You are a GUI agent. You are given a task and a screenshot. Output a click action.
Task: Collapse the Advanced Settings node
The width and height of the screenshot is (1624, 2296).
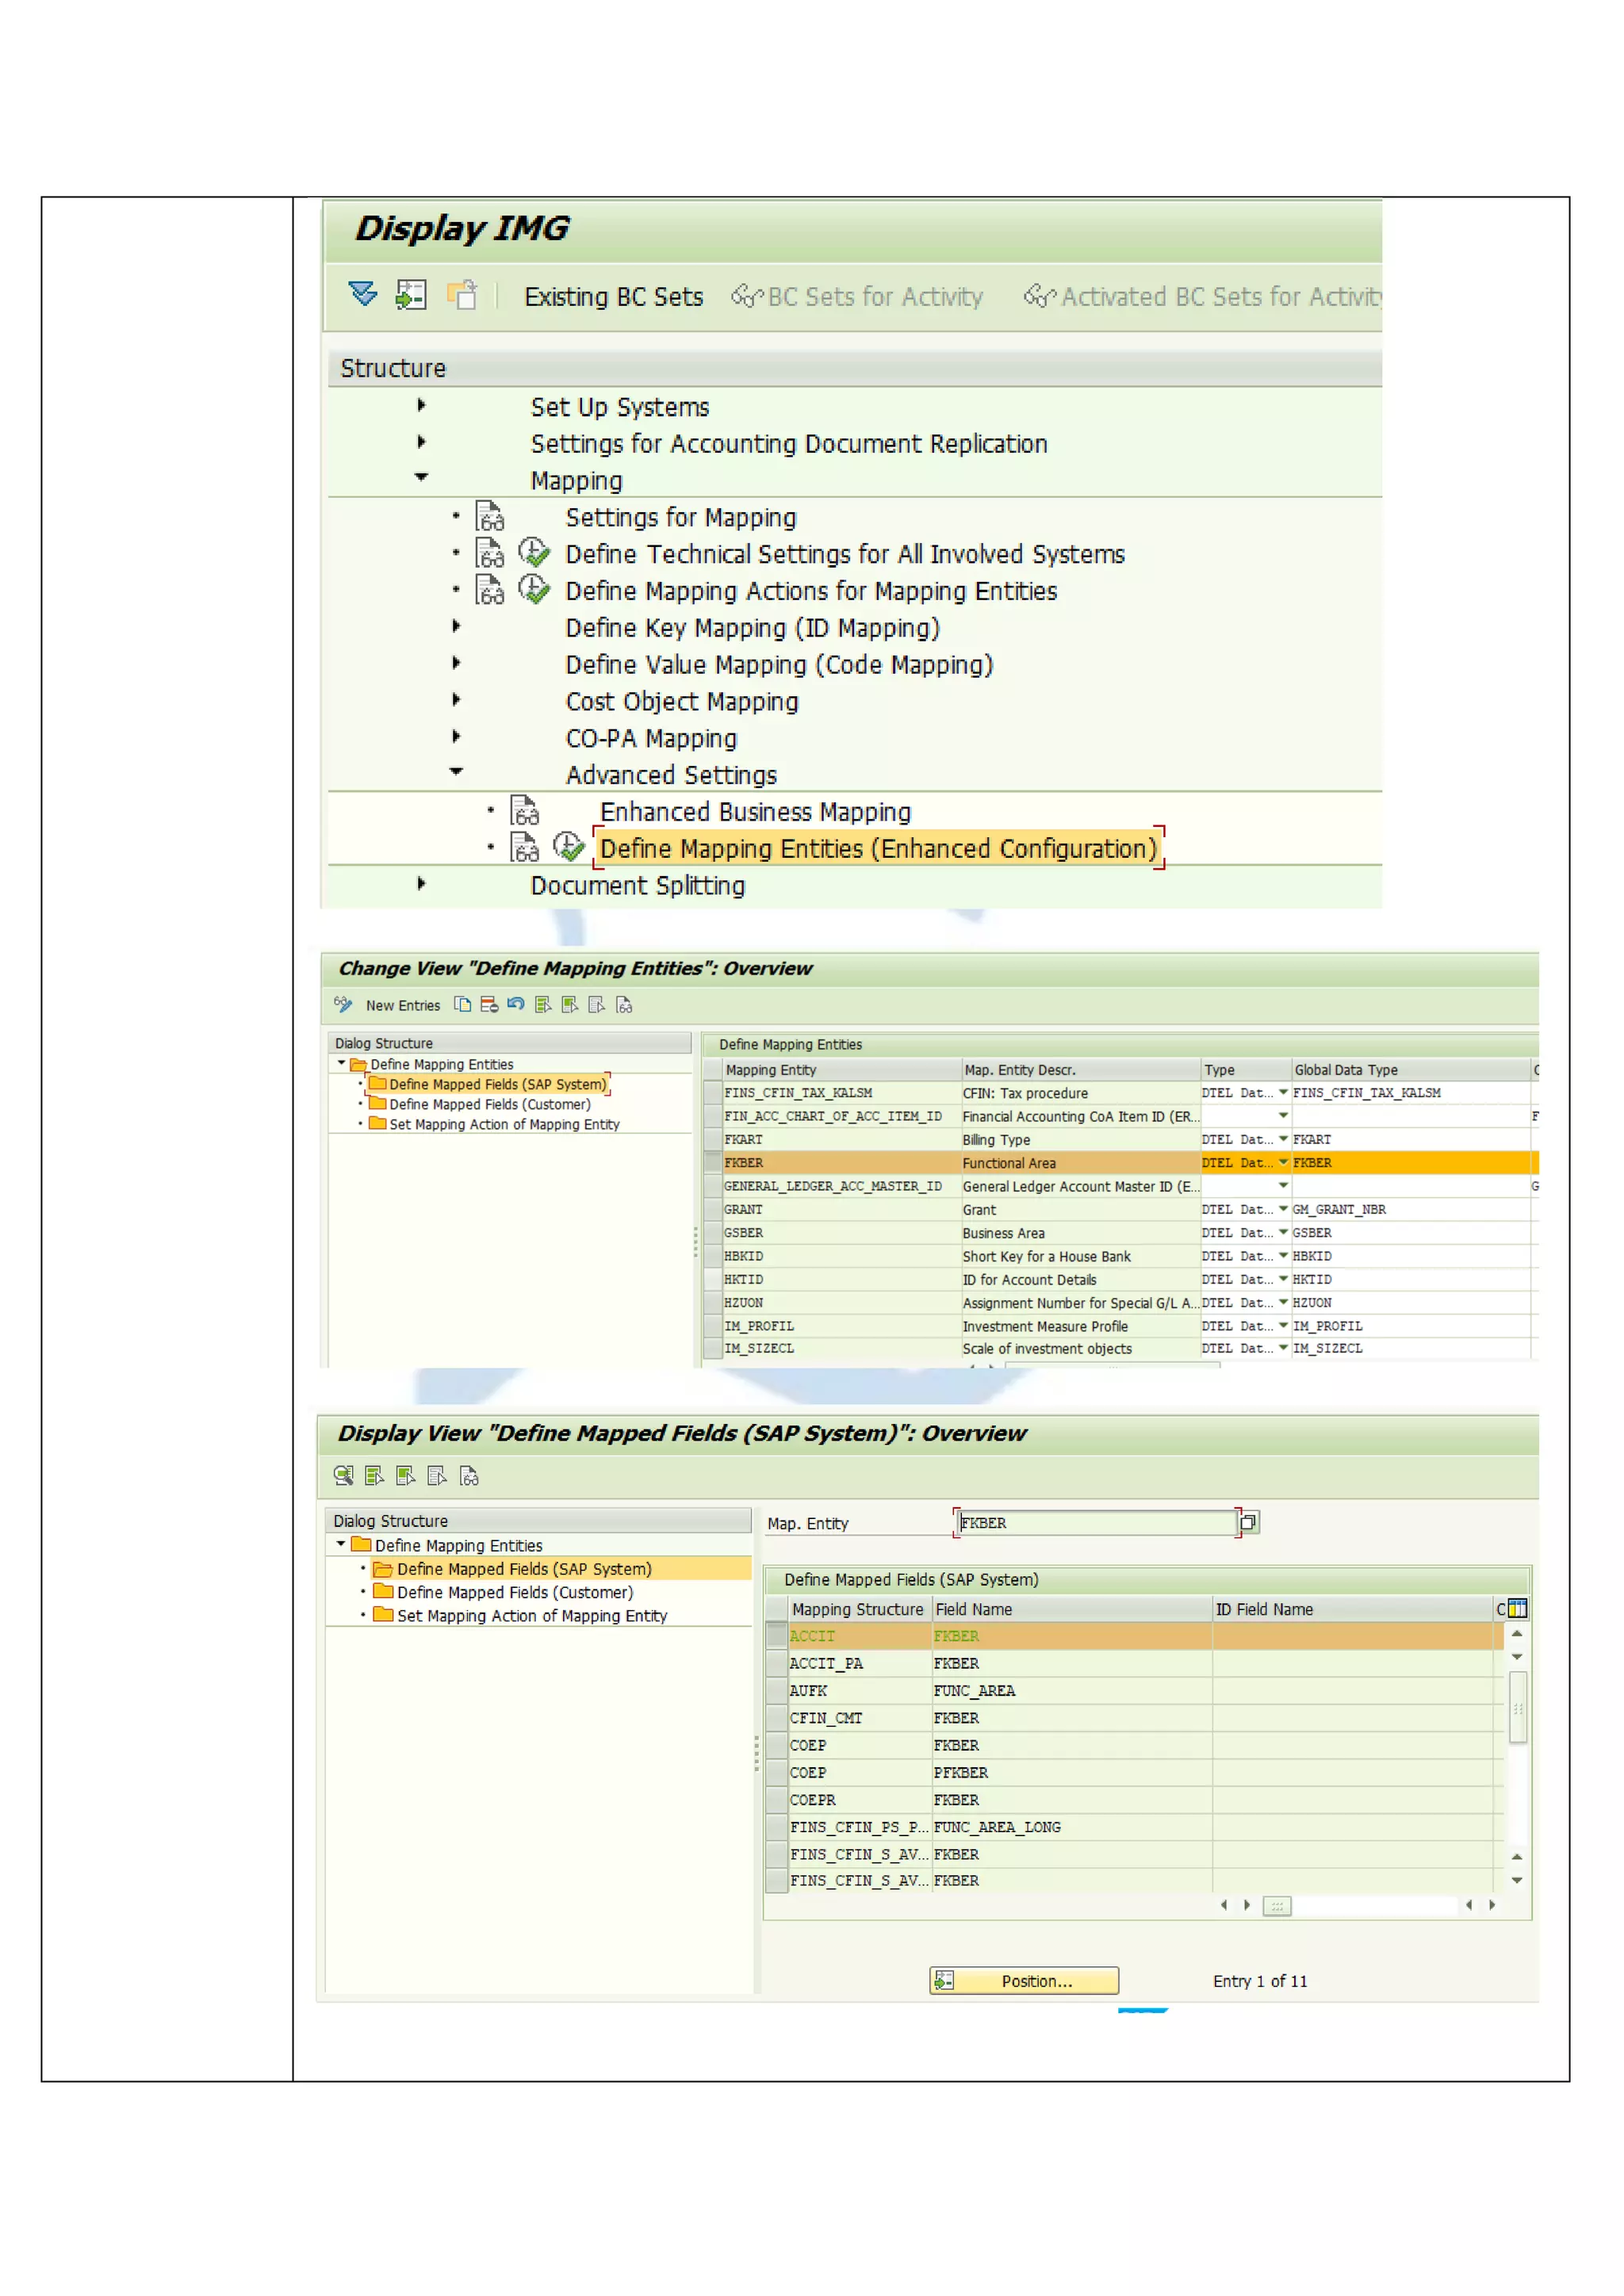point(456,772)
